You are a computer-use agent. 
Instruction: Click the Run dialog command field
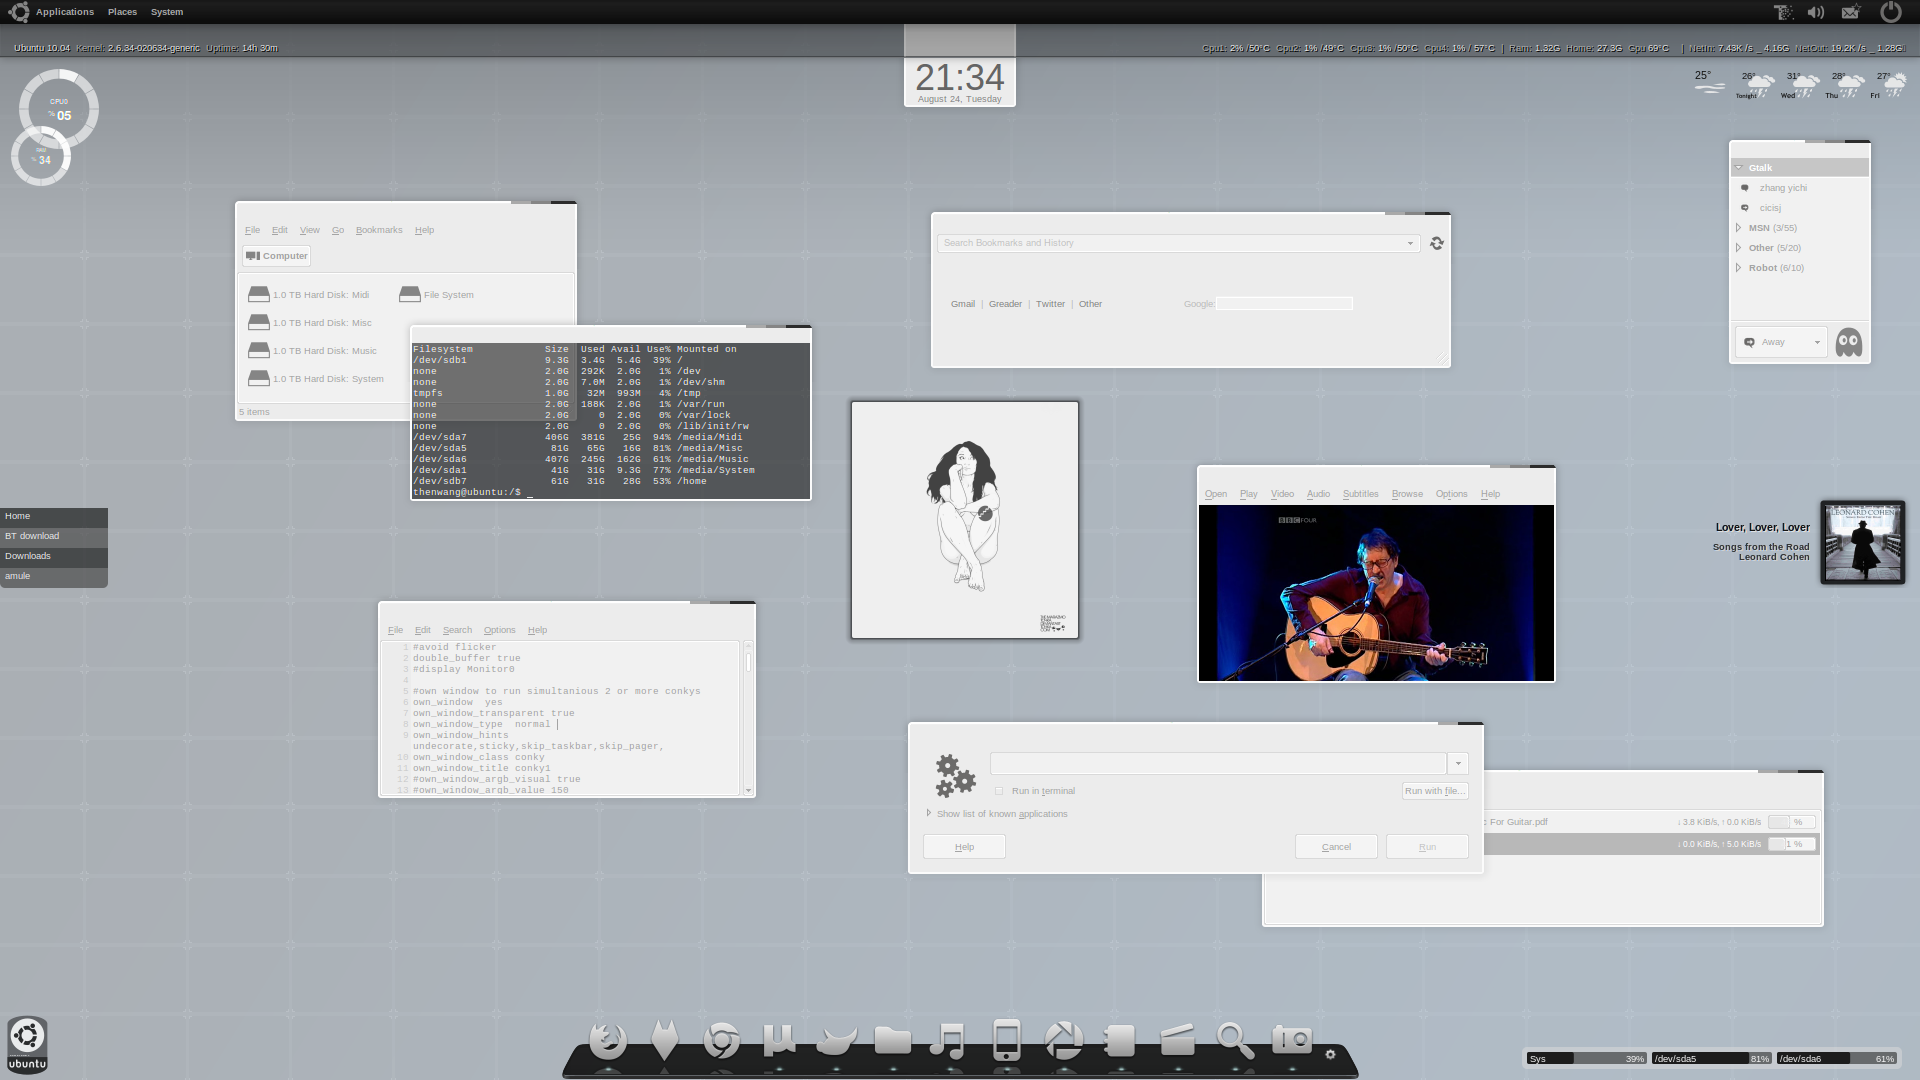[1218, 763]
